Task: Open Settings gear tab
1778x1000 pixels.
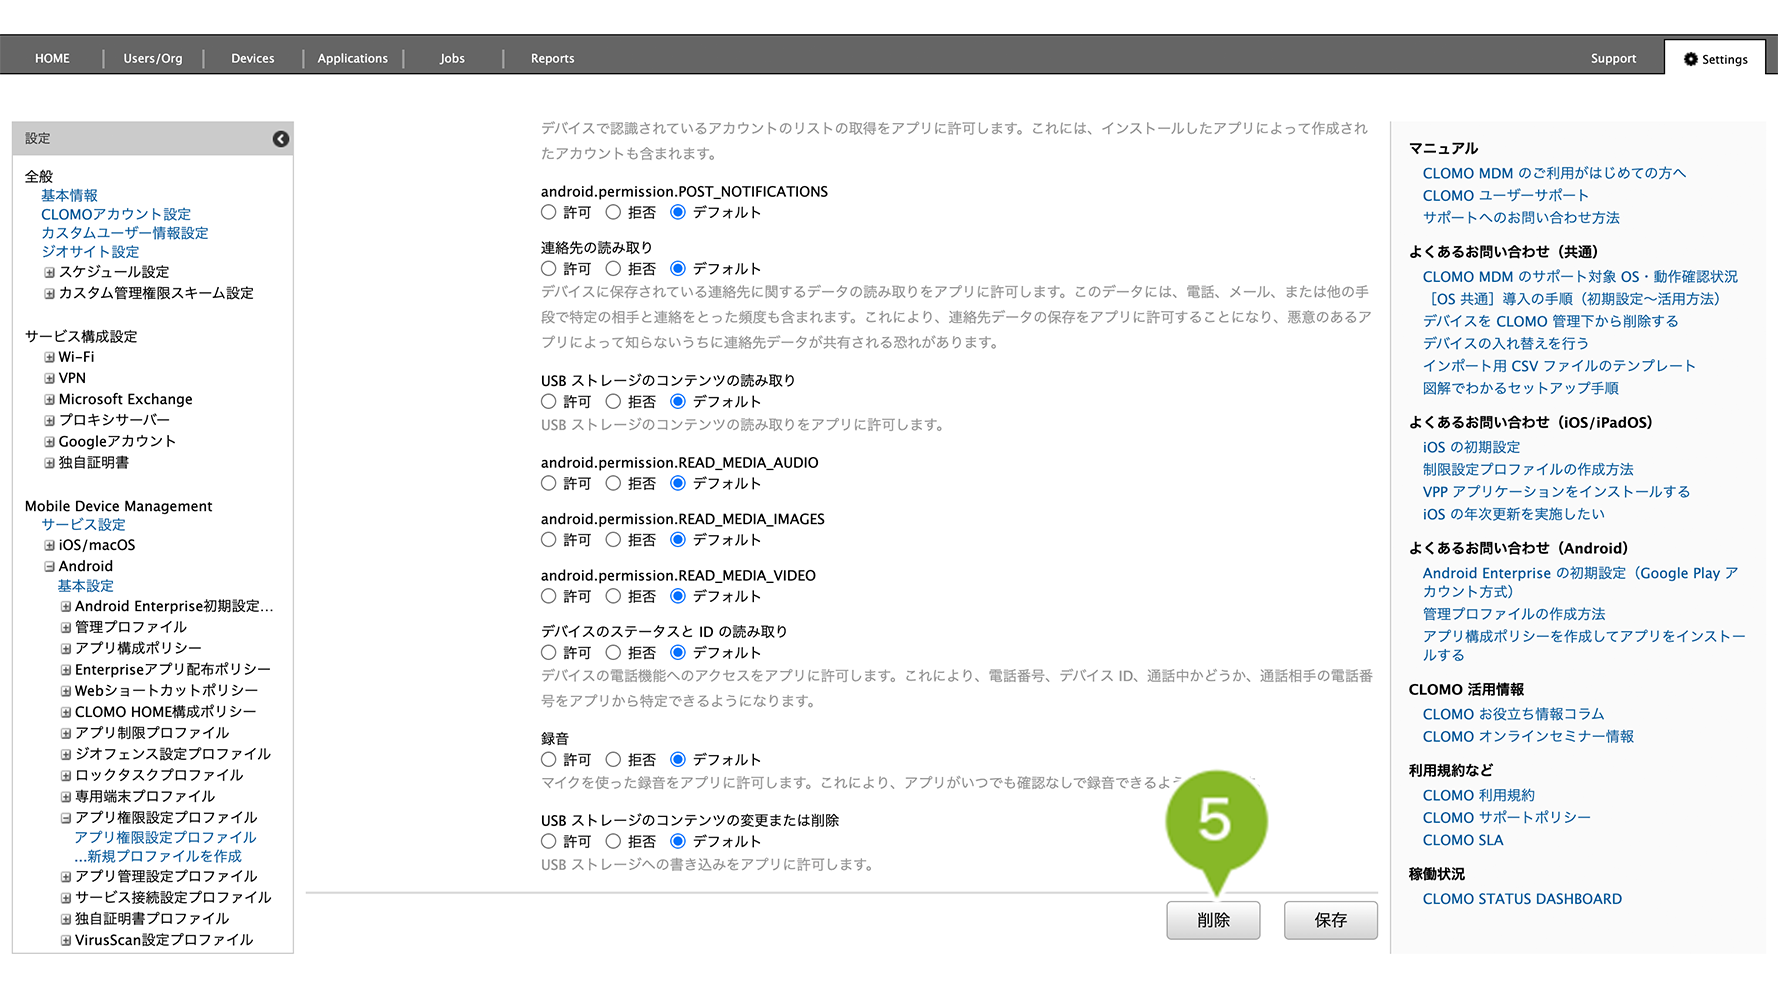Action: 1715,59
